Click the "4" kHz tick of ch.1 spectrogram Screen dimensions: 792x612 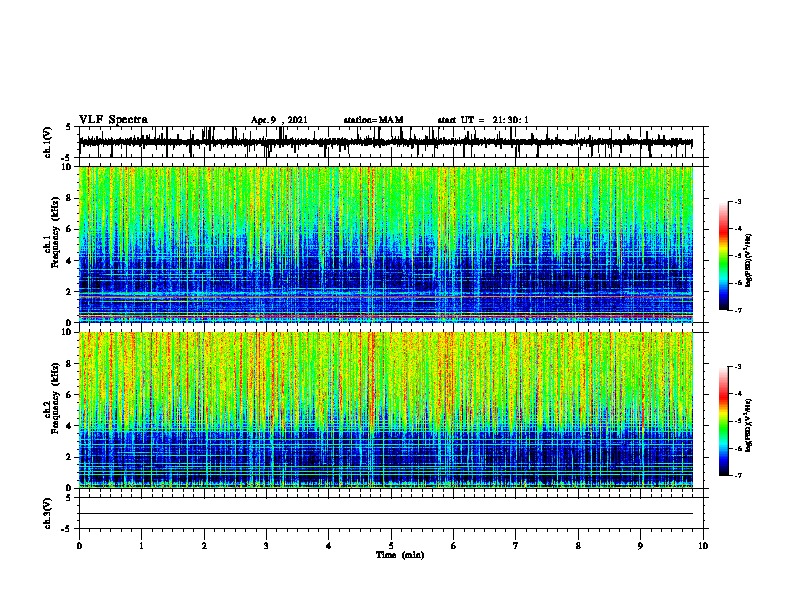coord(70,261)
